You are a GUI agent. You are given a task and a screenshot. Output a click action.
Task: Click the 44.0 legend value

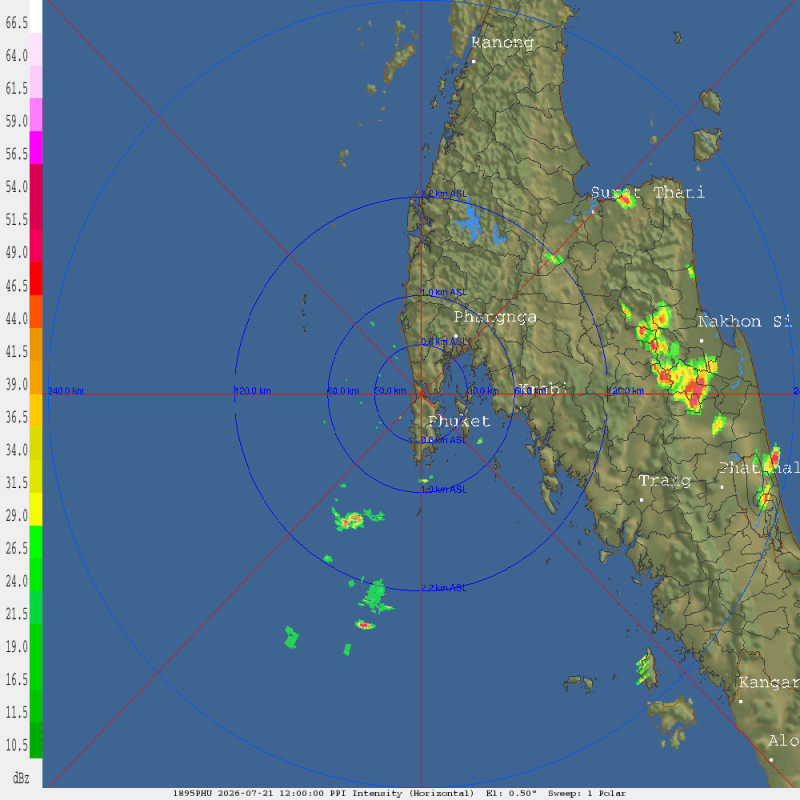tap(16, 319)
